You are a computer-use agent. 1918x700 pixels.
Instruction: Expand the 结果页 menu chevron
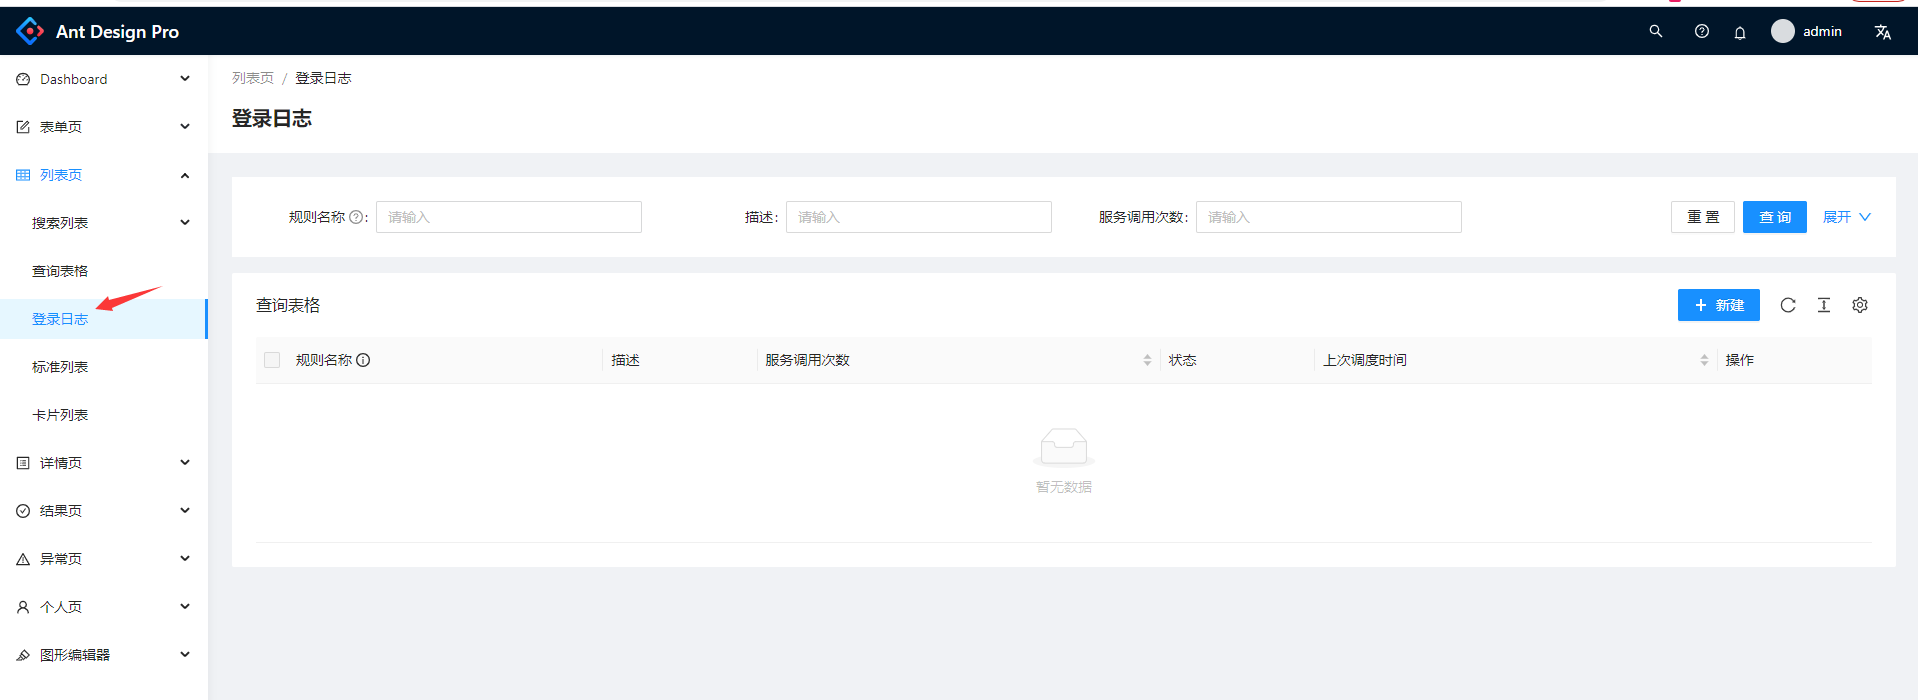(185, 511)
